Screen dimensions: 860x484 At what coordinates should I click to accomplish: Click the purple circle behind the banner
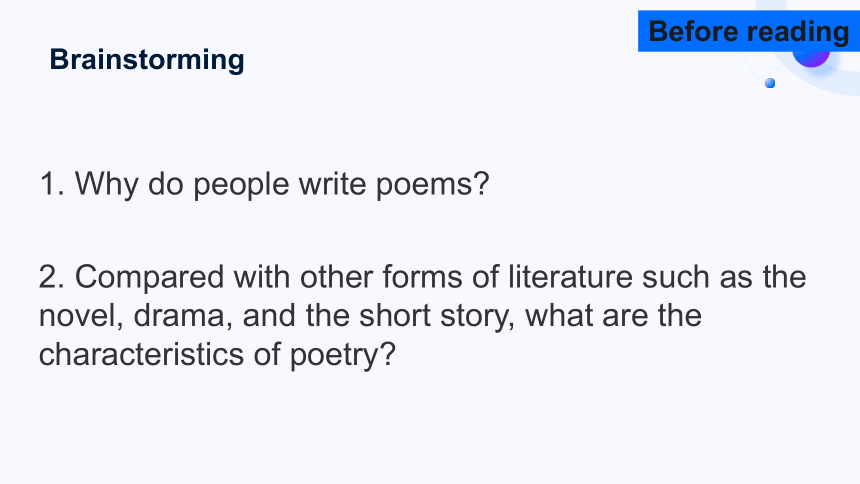pos(812,58)
